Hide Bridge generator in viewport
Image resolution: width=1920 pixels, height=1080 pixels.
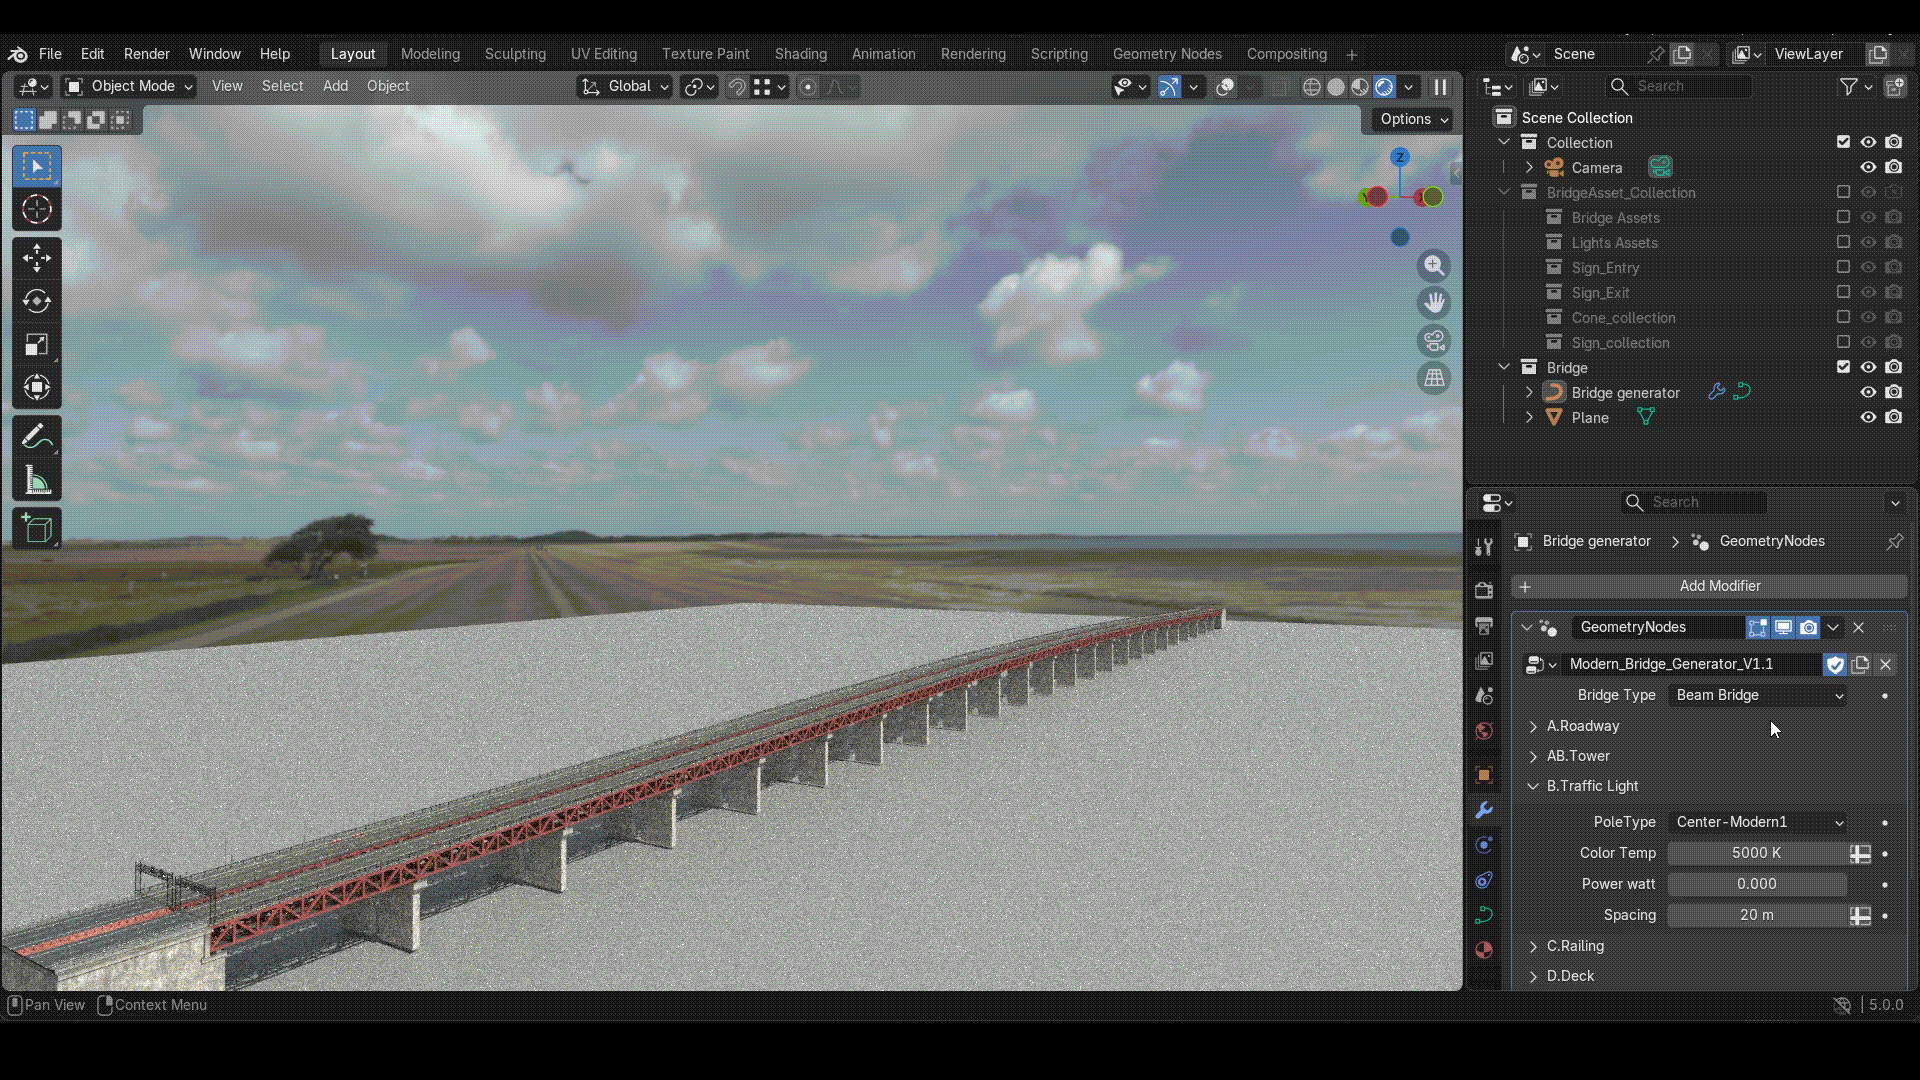point(1868,392)
